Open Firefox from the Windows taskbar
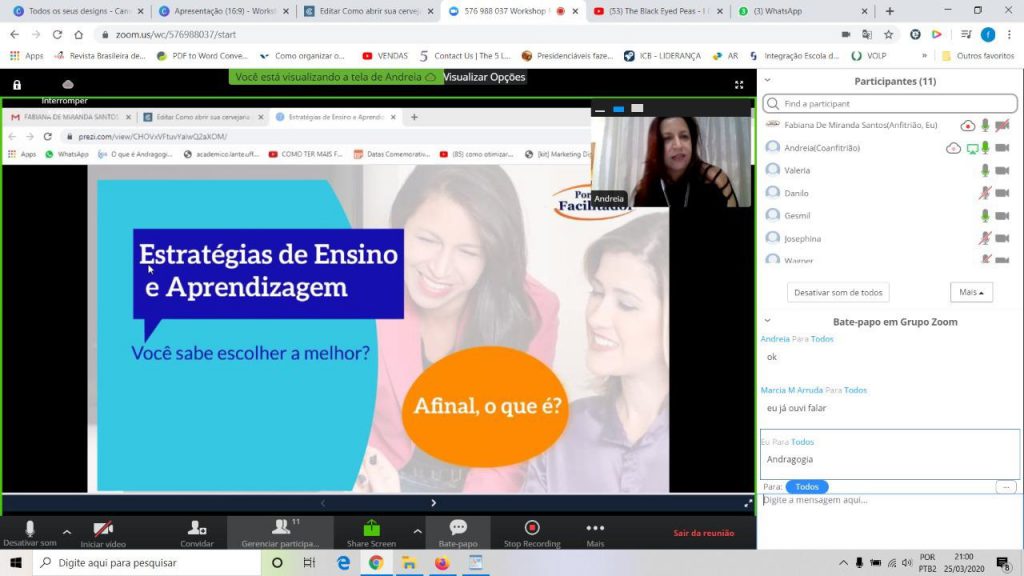 (442, 563)
